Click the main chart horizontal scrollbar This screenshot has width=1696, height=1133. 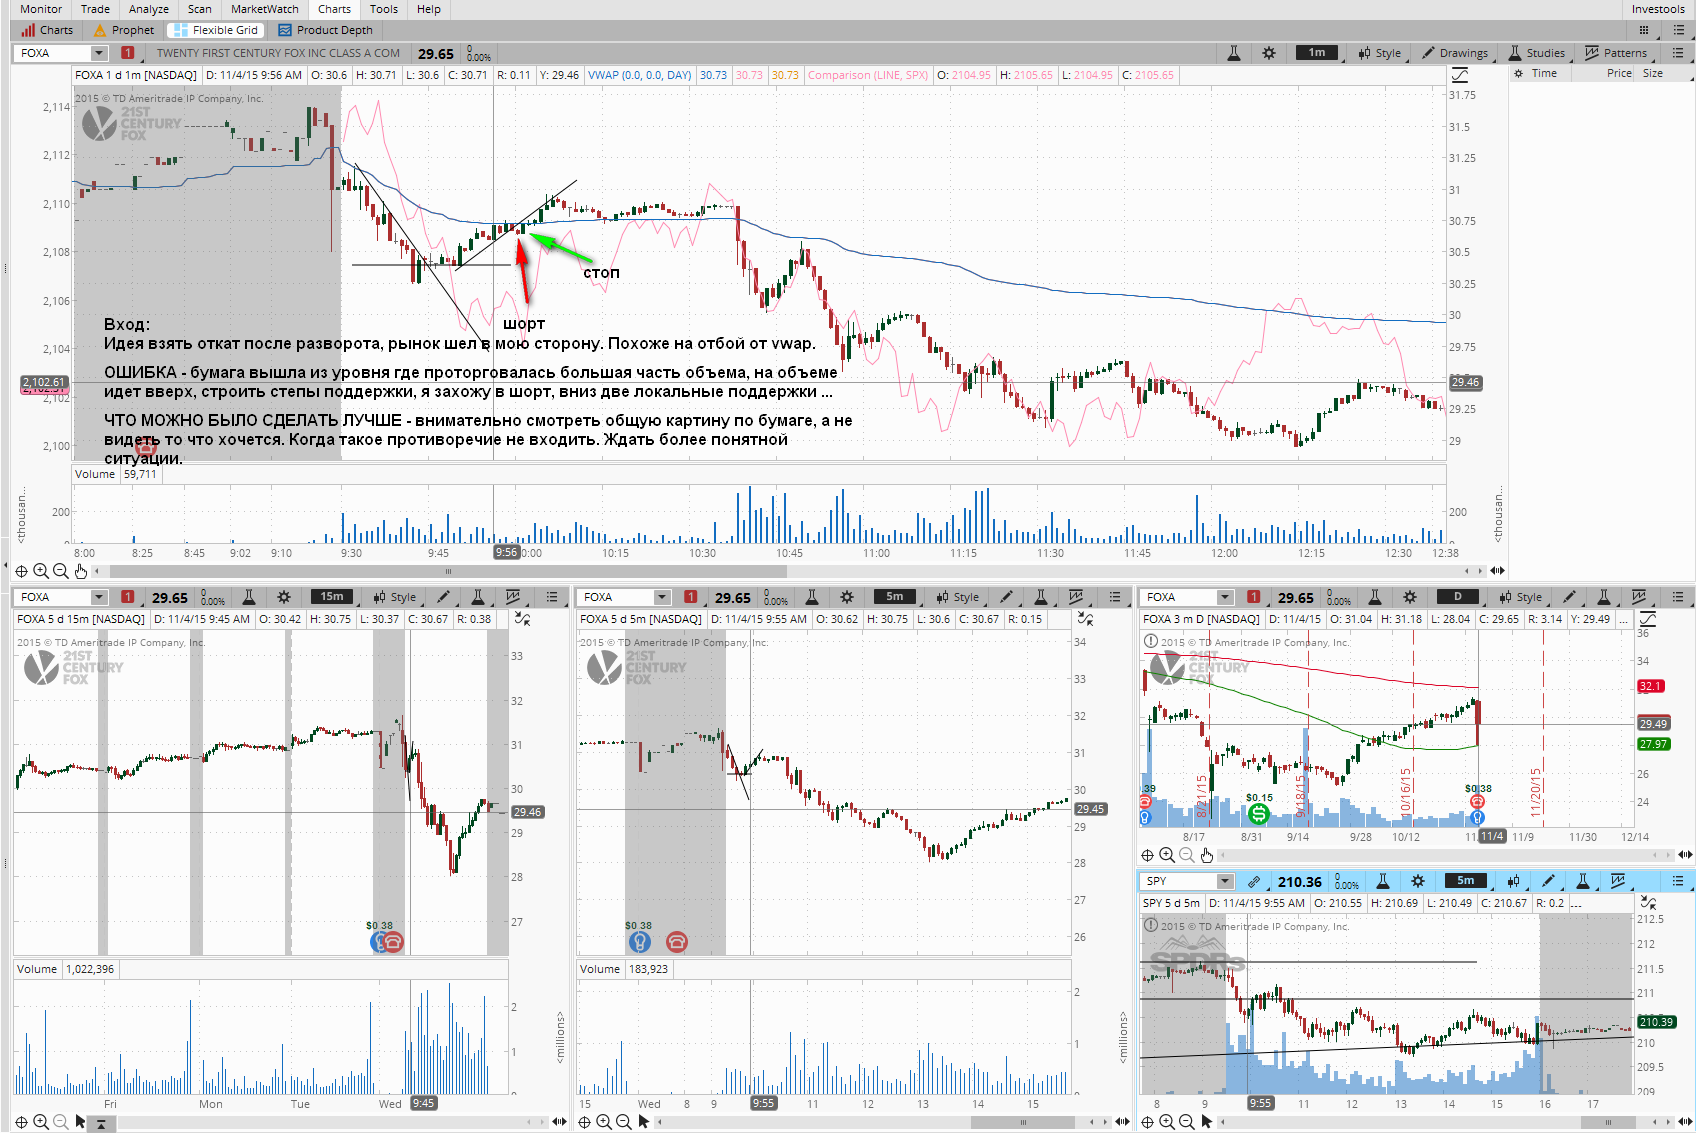448,571
